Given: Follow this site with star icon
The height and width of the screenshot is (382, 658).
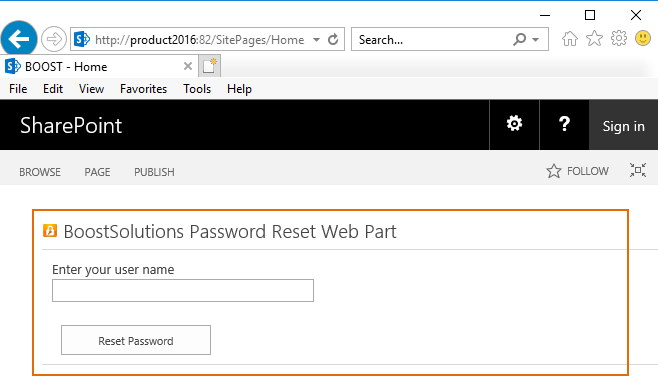Looking at the screenshot, I should pyautogui.click(x=577, y=171).
